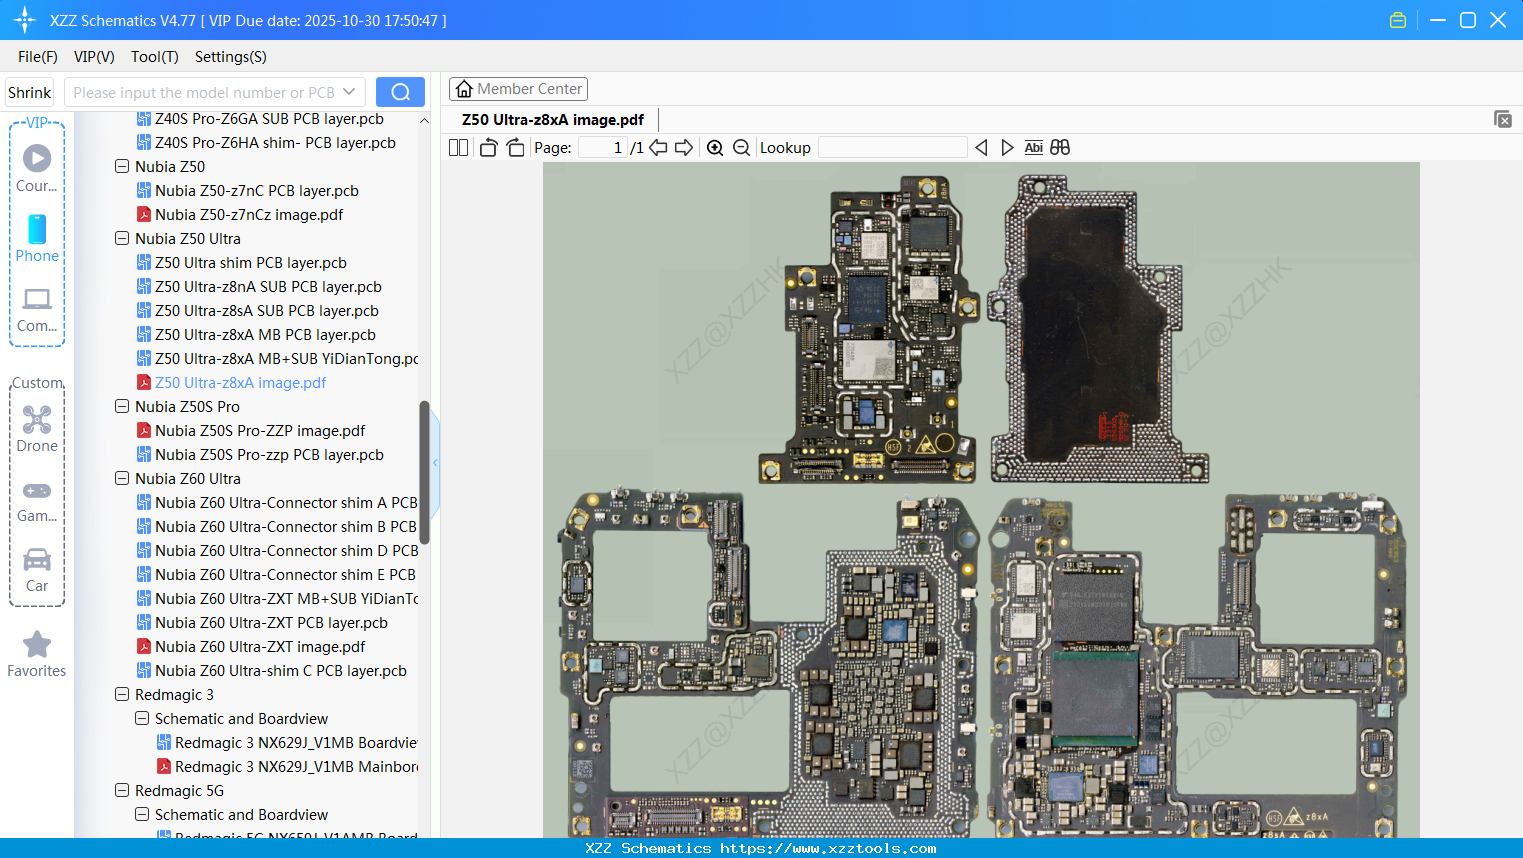This screenshot has height=858, width=1523.
Task: Toggle the Abi match-case search option
Action: coord(1033,148)
